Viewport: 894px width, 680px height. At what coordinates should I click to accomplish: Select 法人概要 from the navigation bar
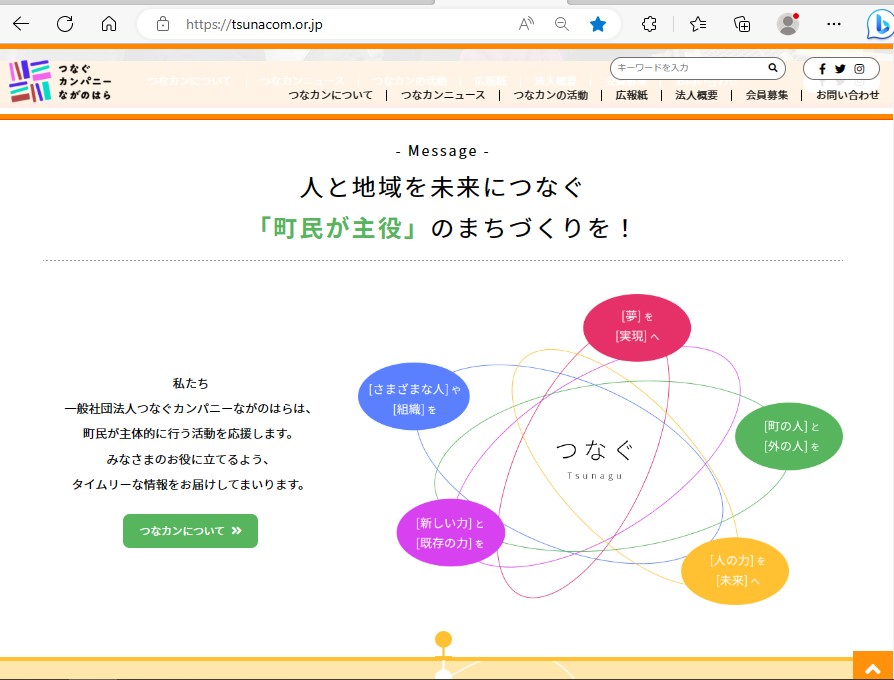click(x=692, y=95)
